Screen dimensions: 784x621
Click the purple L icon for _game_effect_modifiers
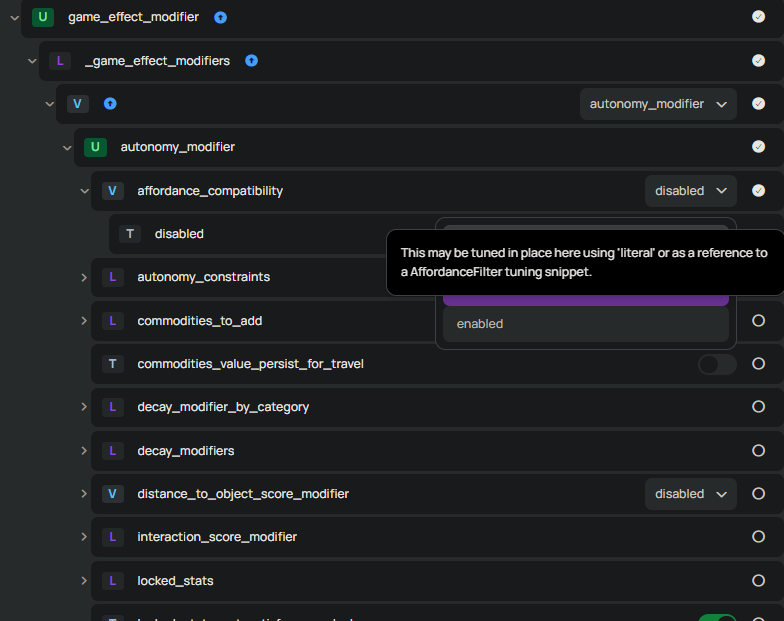[x=60, y=61]
